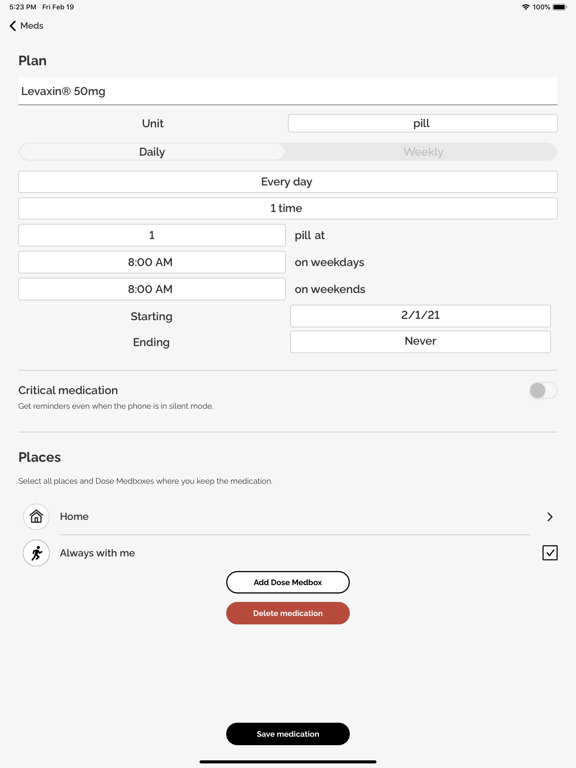The height and width of the screenshot is (768, 576).
Task: Click the Home house icon
Action: [36, 516]
